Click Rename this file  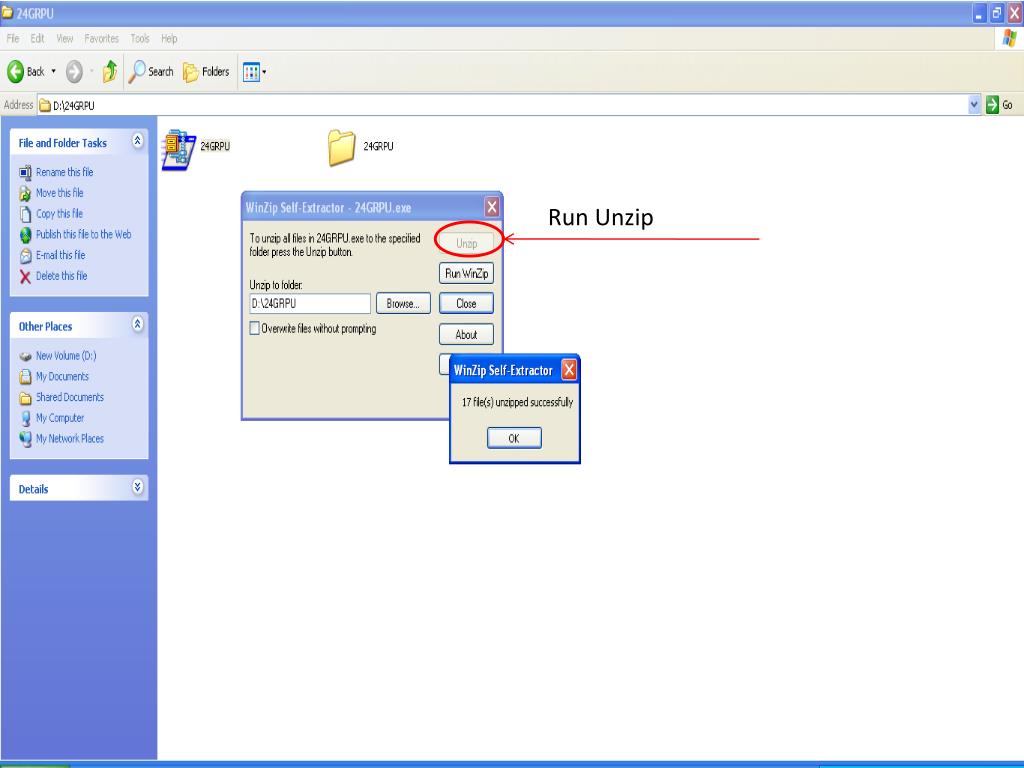click(x=64, y=172)
